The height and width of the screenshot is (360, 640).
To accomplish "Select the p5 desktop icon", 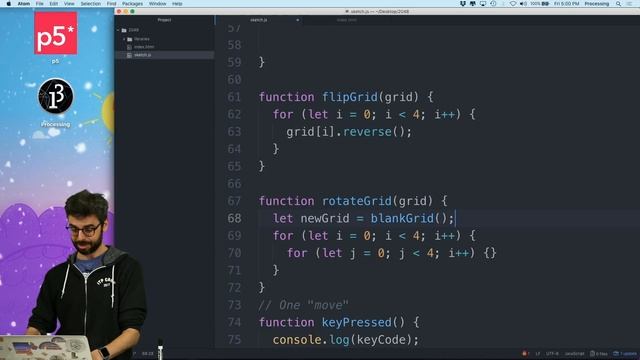I will click(x=56, y=33).
